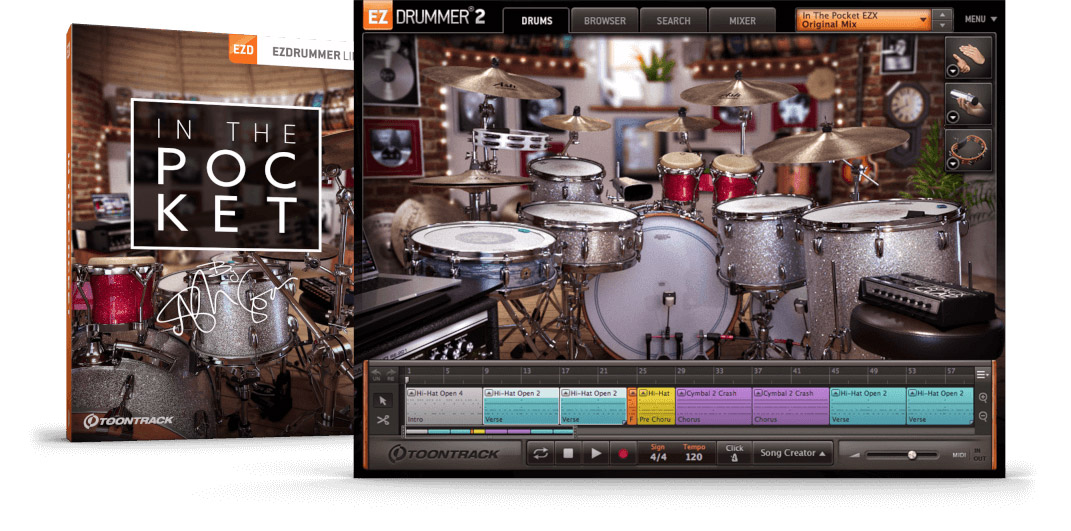Trigger the shaker percussion pad
This screenshot has width=1071, height=531.
pyautogui.click(x=971, y=103)
